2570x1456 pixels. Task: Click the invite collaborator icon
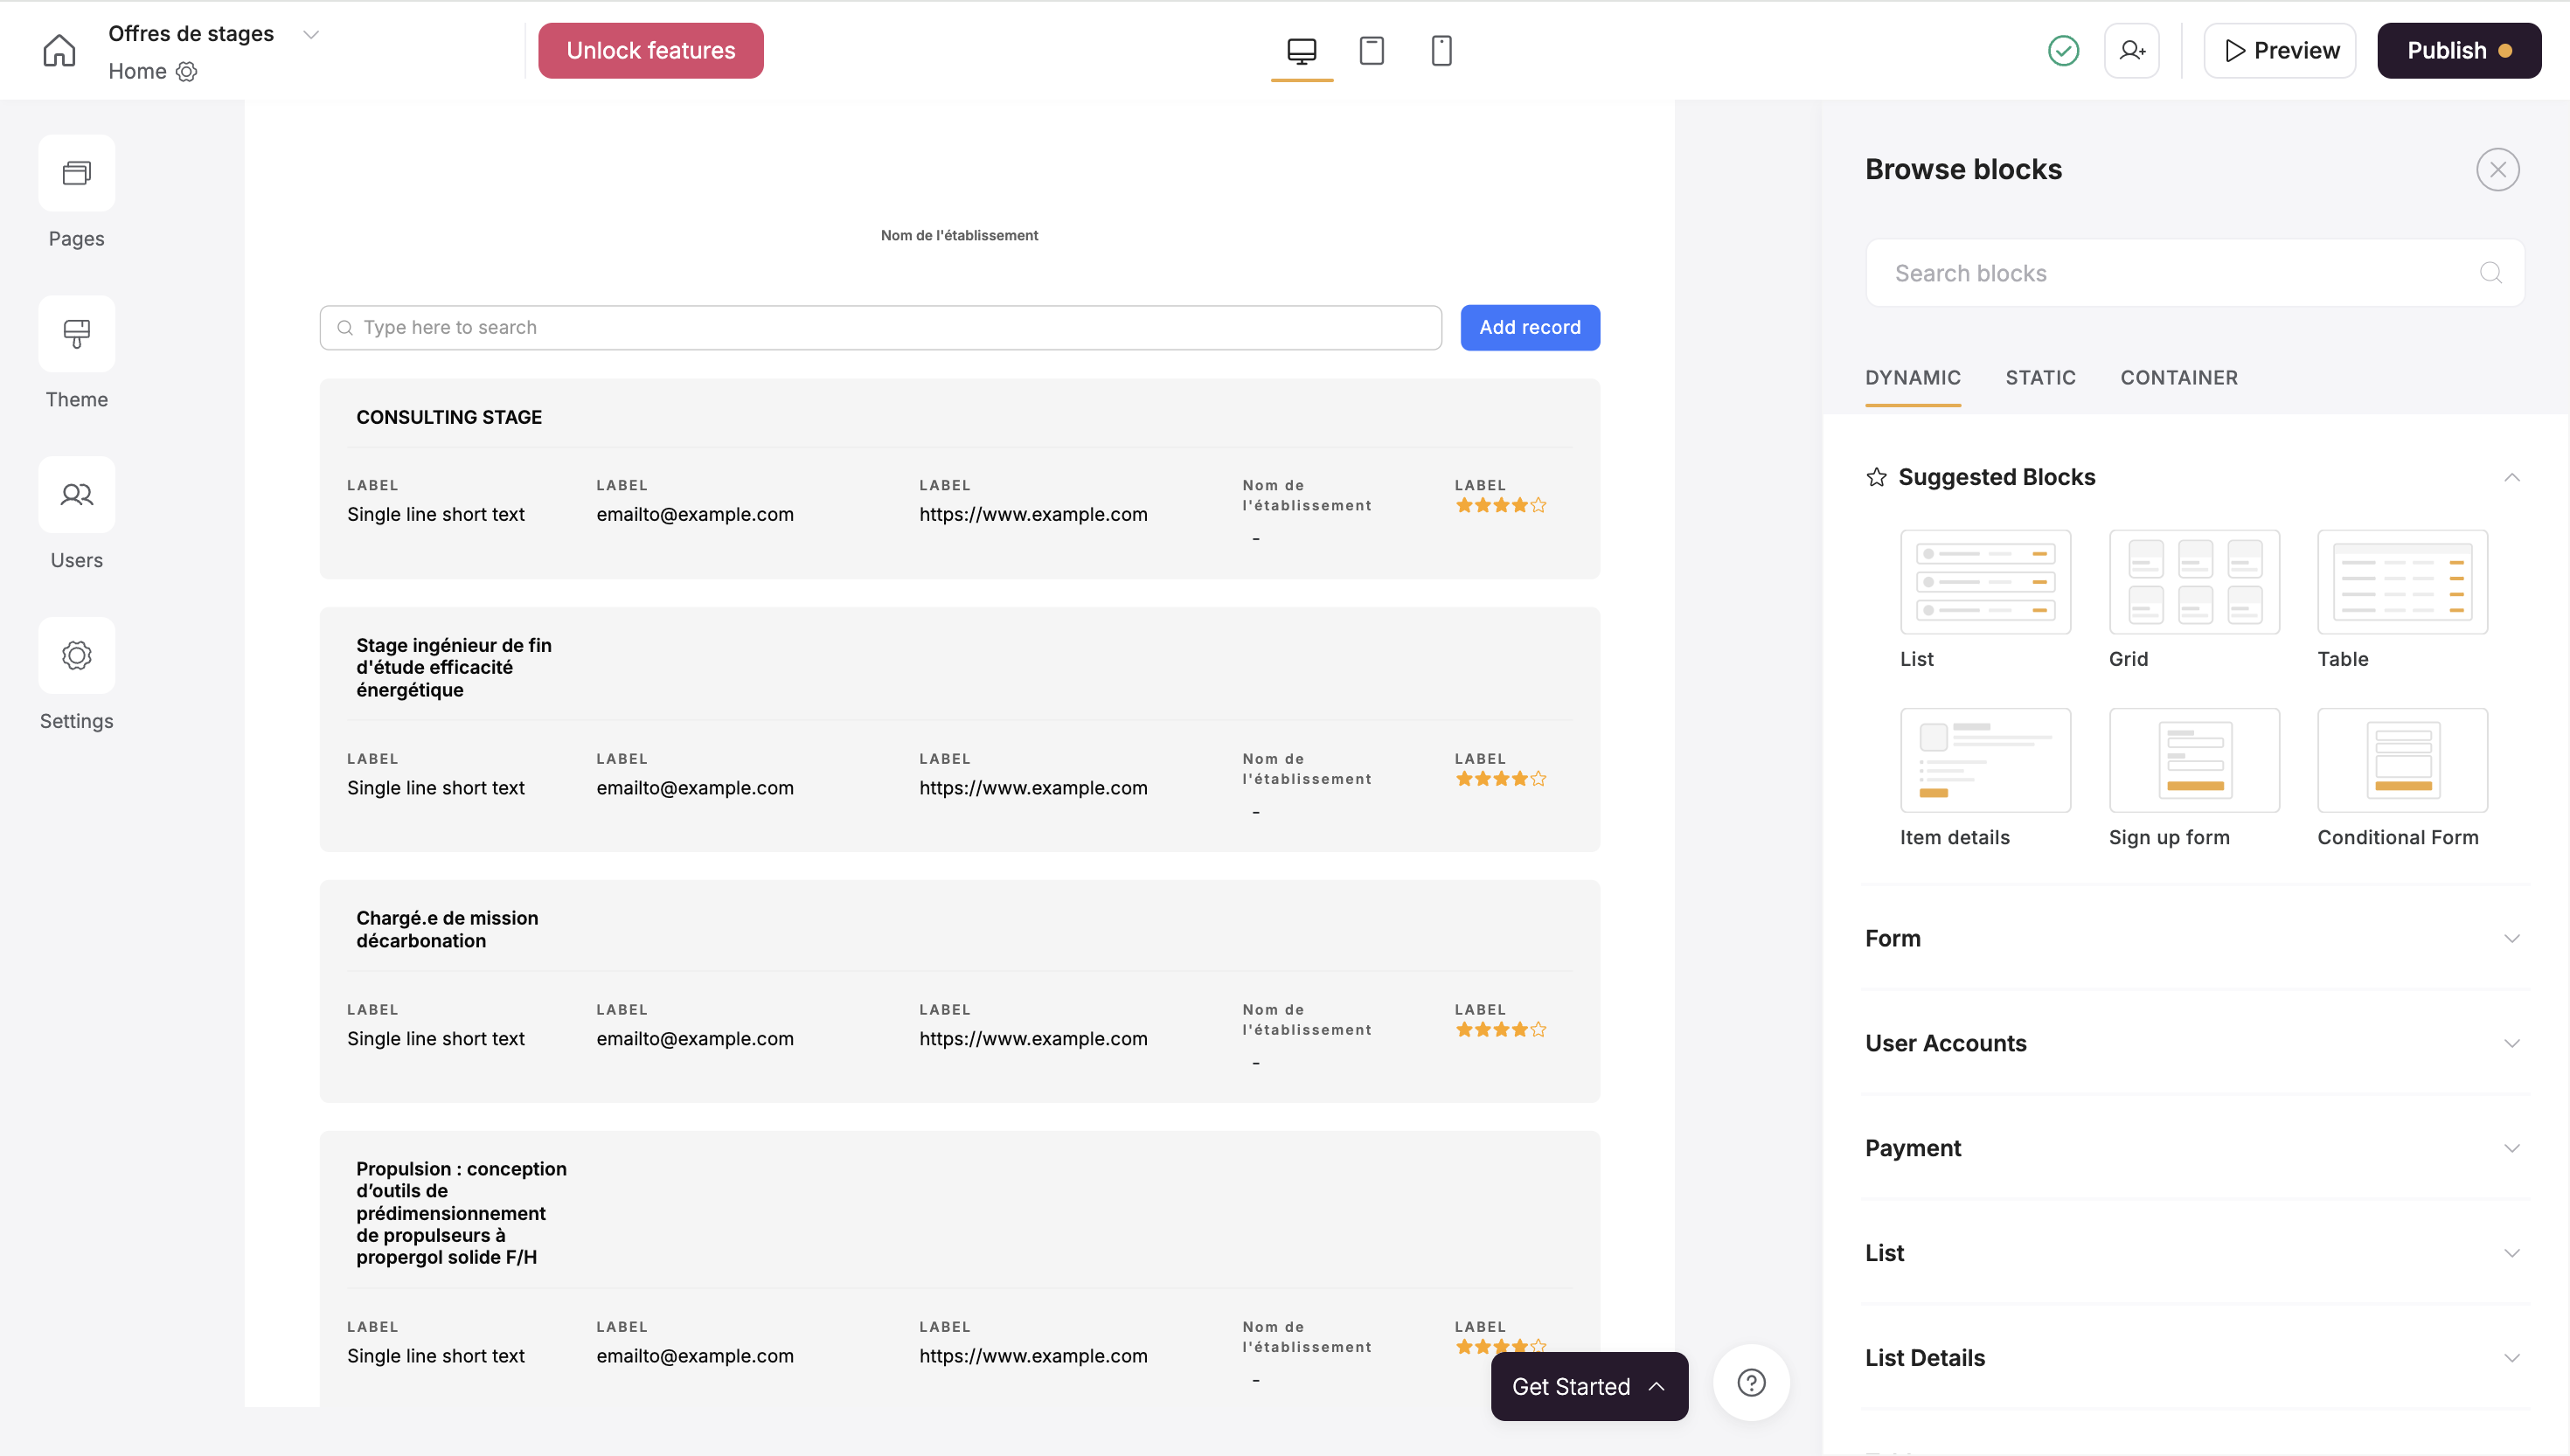2131,50
